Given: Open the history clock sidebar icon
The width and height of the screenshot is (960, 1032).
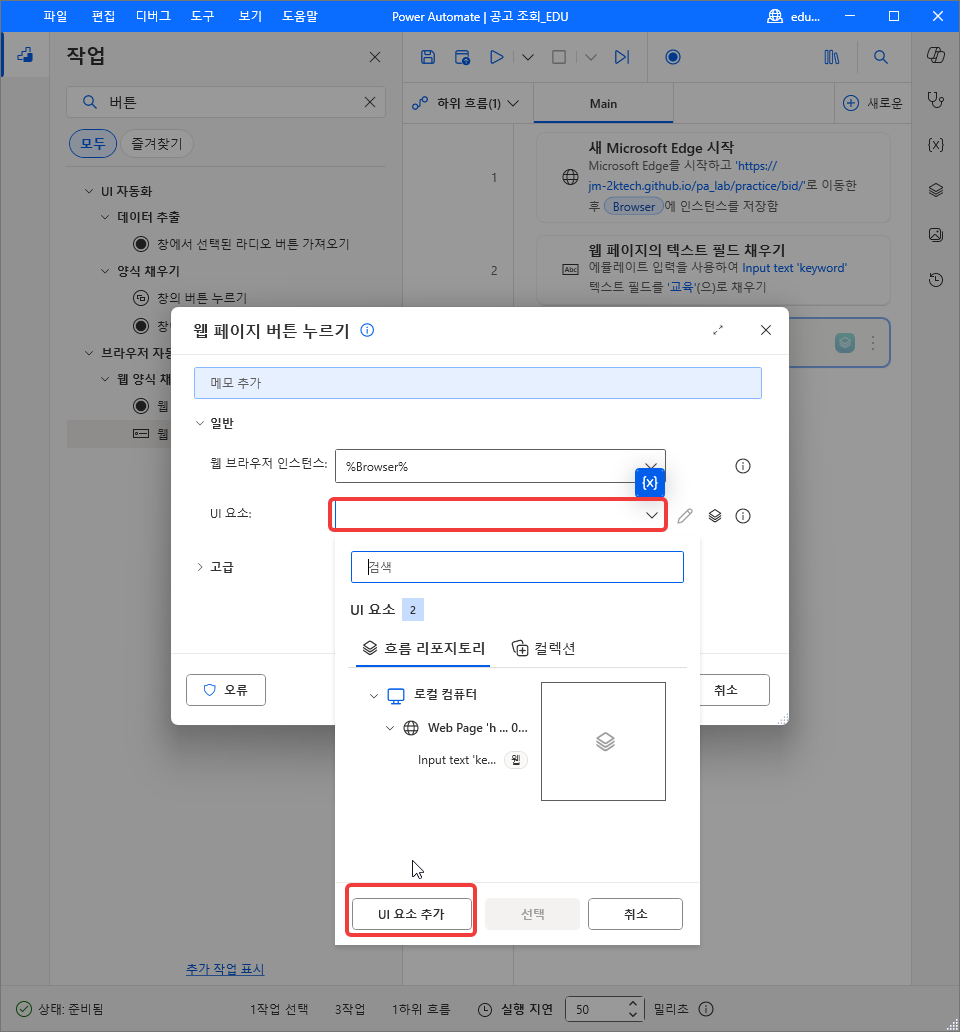Looking at the screenshot, I should 936,280.
